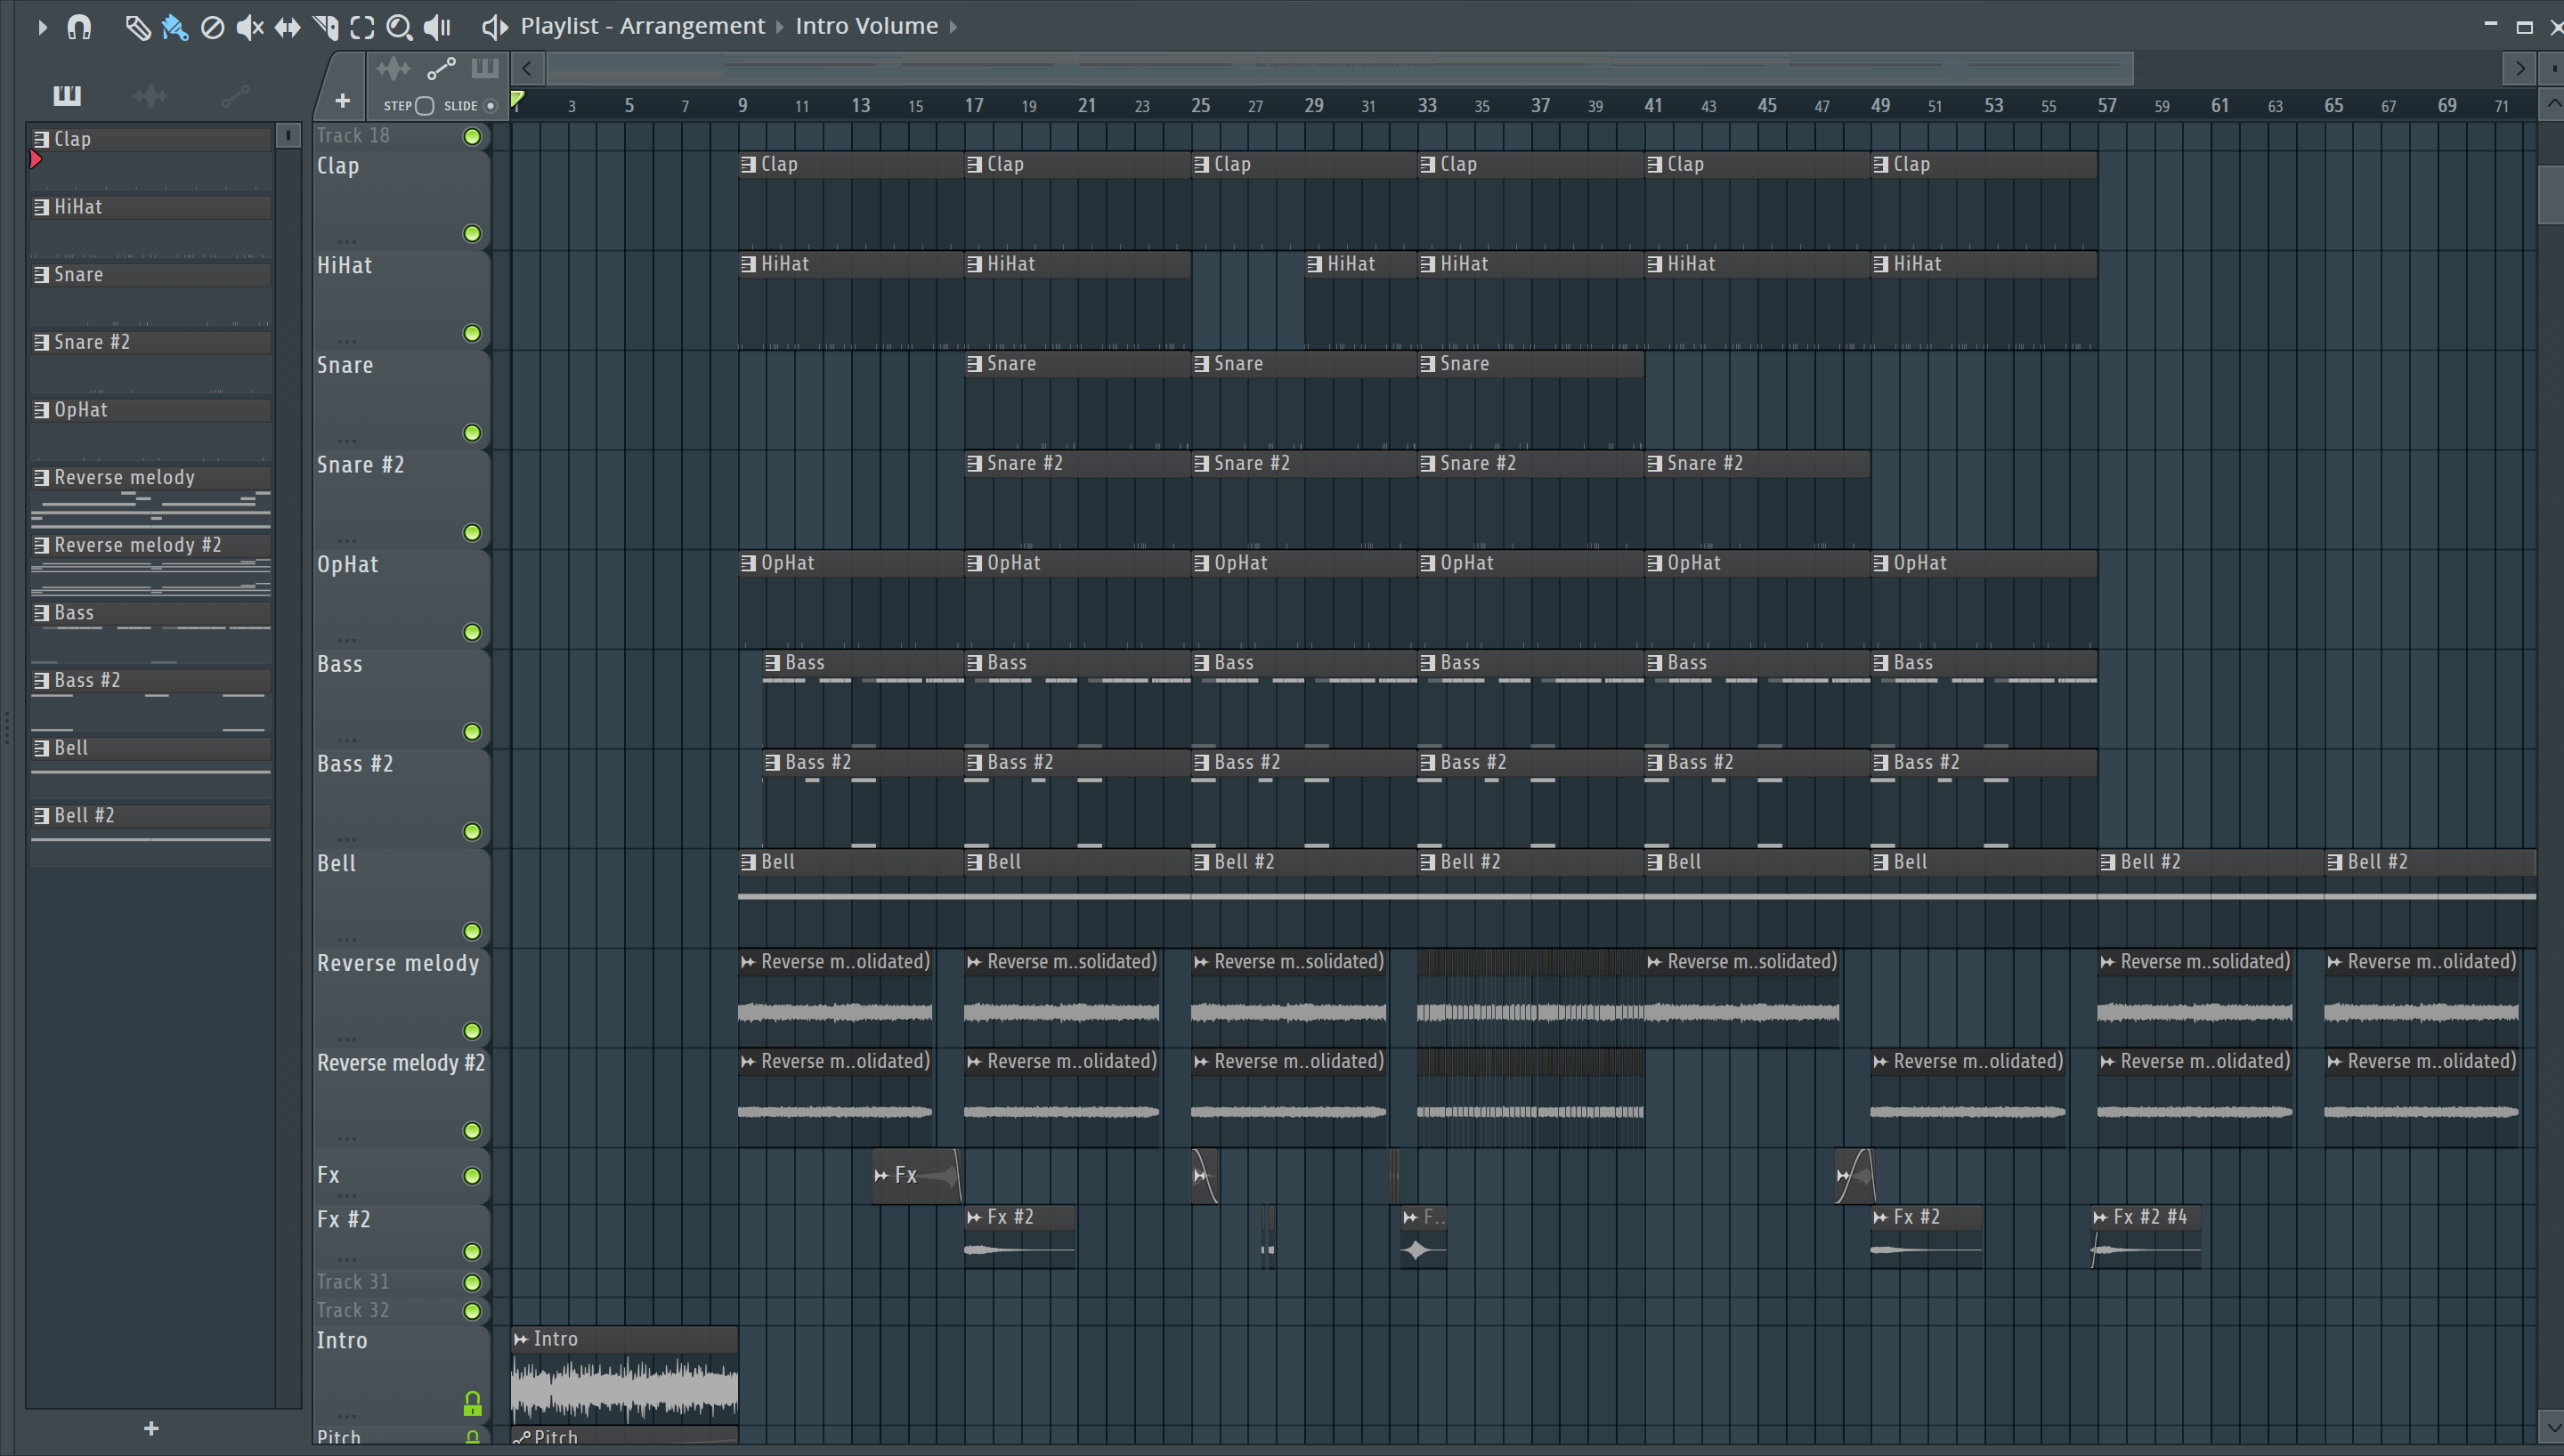
Task: Set pattern clip focus piano icon
Action: [x=485, y=68]
